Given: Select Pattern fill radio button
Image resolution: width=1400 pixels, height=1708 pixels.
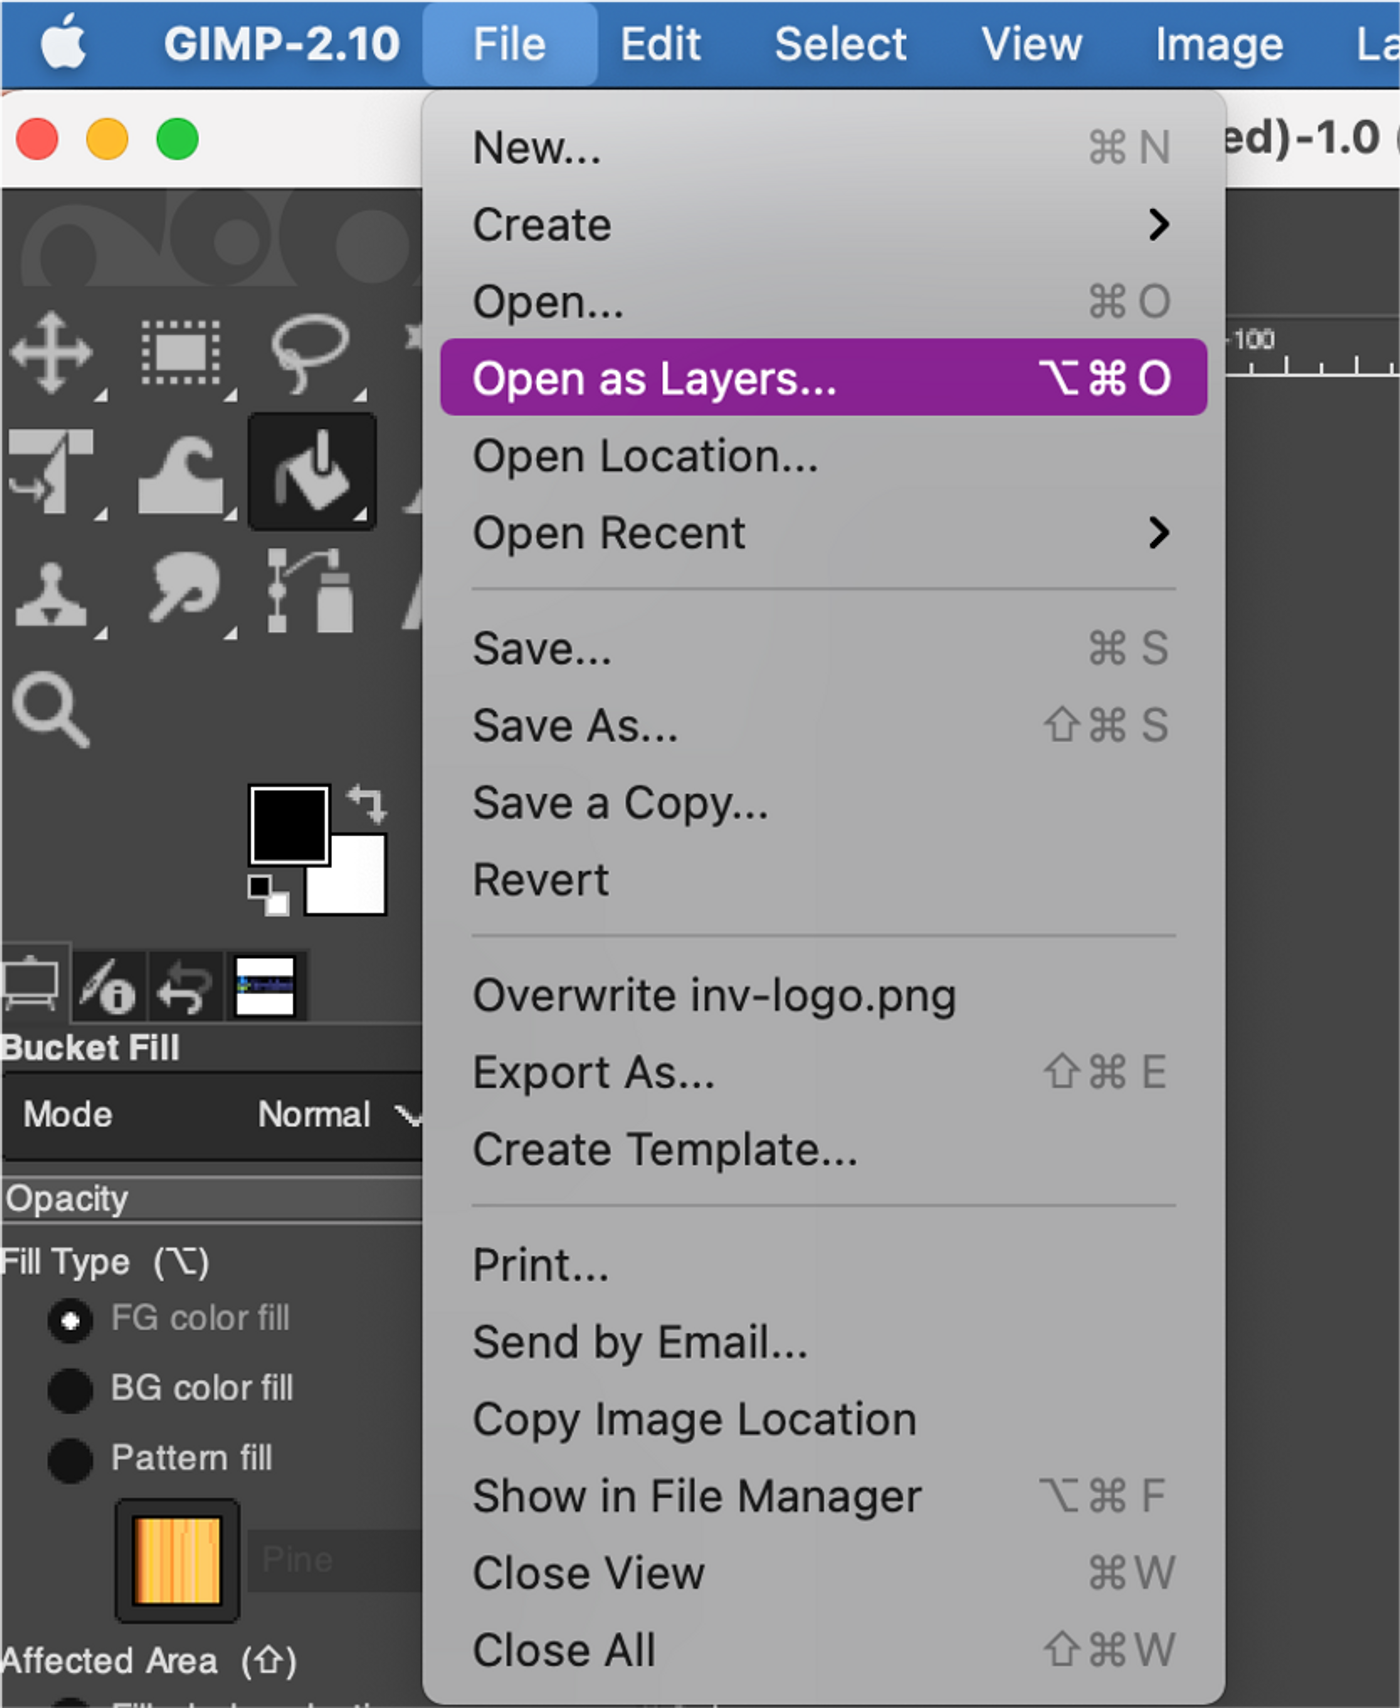Looking at the screenshot, I should point(70,1460).
